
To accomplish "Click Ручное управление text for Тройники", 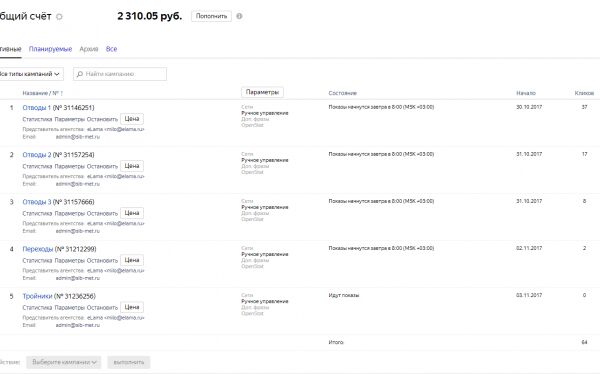I will 265,302.
